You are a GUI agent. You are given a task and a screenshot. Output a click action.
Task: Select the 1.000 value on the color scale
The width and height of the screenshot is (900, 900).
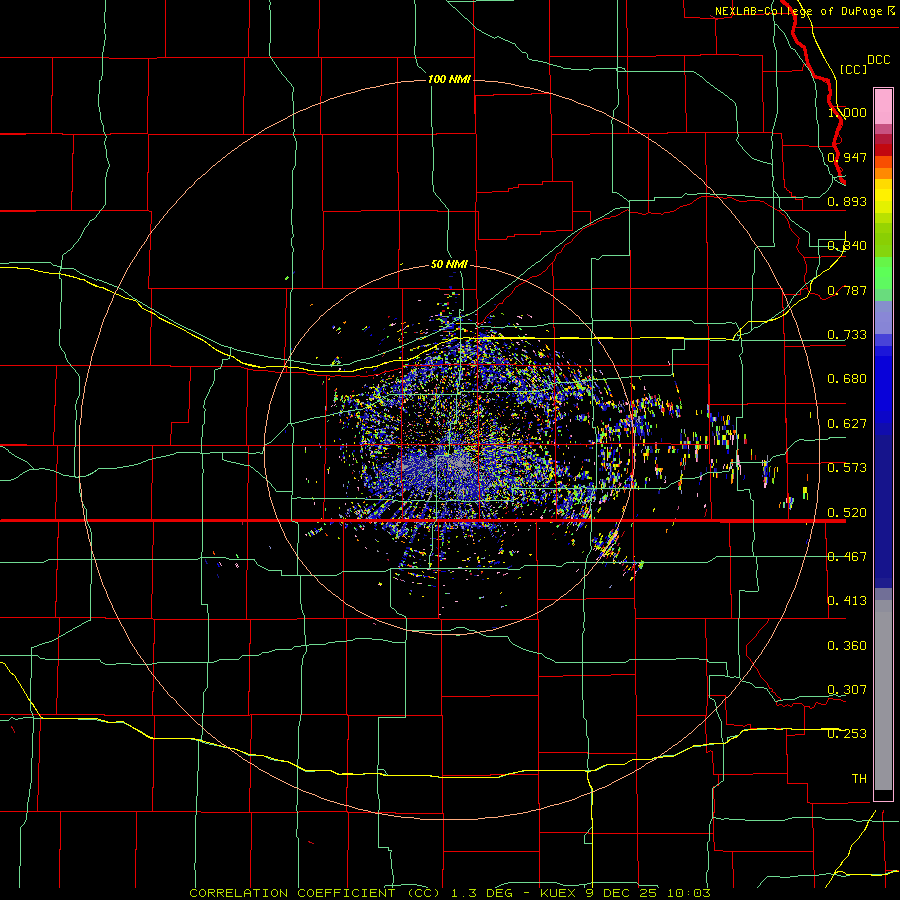point(847,112)
